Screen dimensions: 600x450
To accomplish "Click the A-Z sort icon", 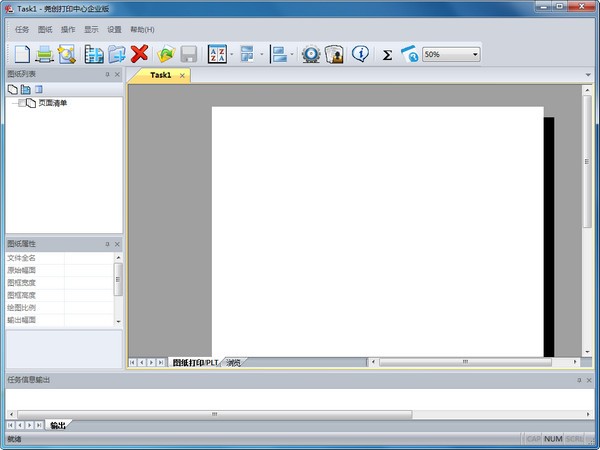I will [x=217, y=54].
